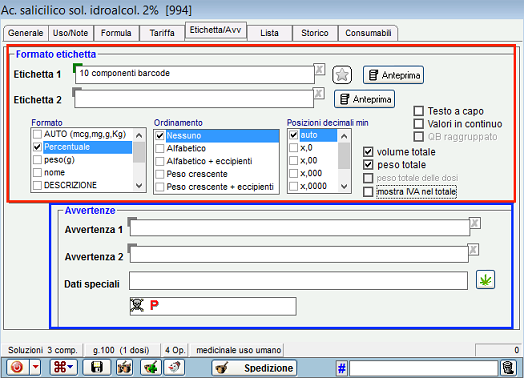Select the Etichetta/Avv tab

[x=216, y=30]
